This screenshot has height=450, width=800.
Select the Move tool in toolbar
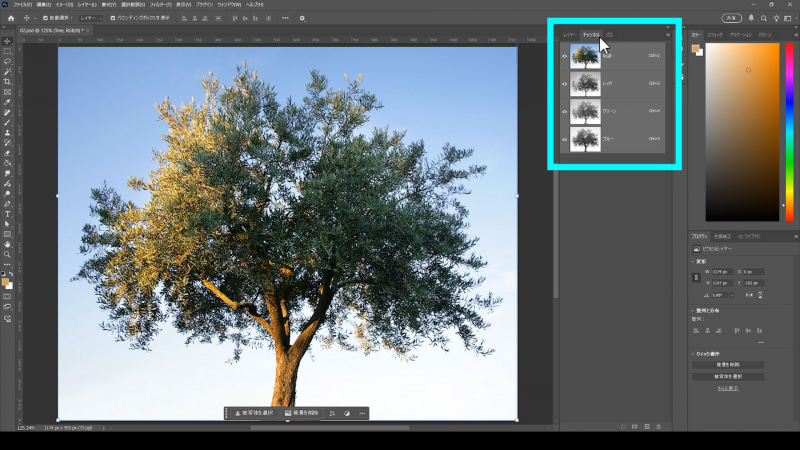(x=7, y=41)
